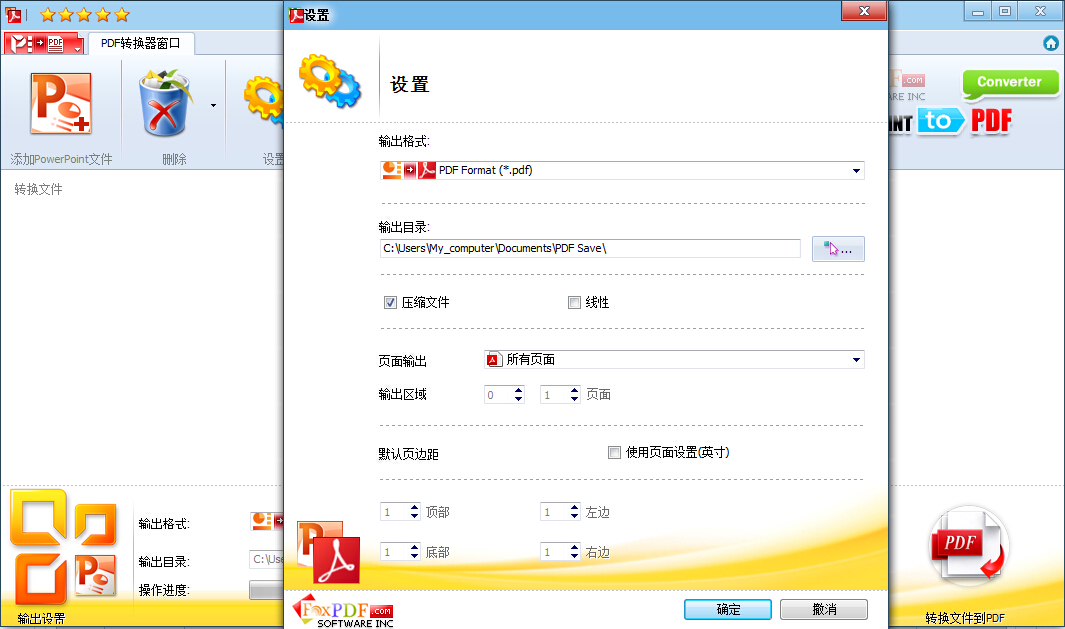The height and width of the screenshot is (629, 1065).
Task: Cancel the dialog with the 撤销 button
Action: click(823, 609)
